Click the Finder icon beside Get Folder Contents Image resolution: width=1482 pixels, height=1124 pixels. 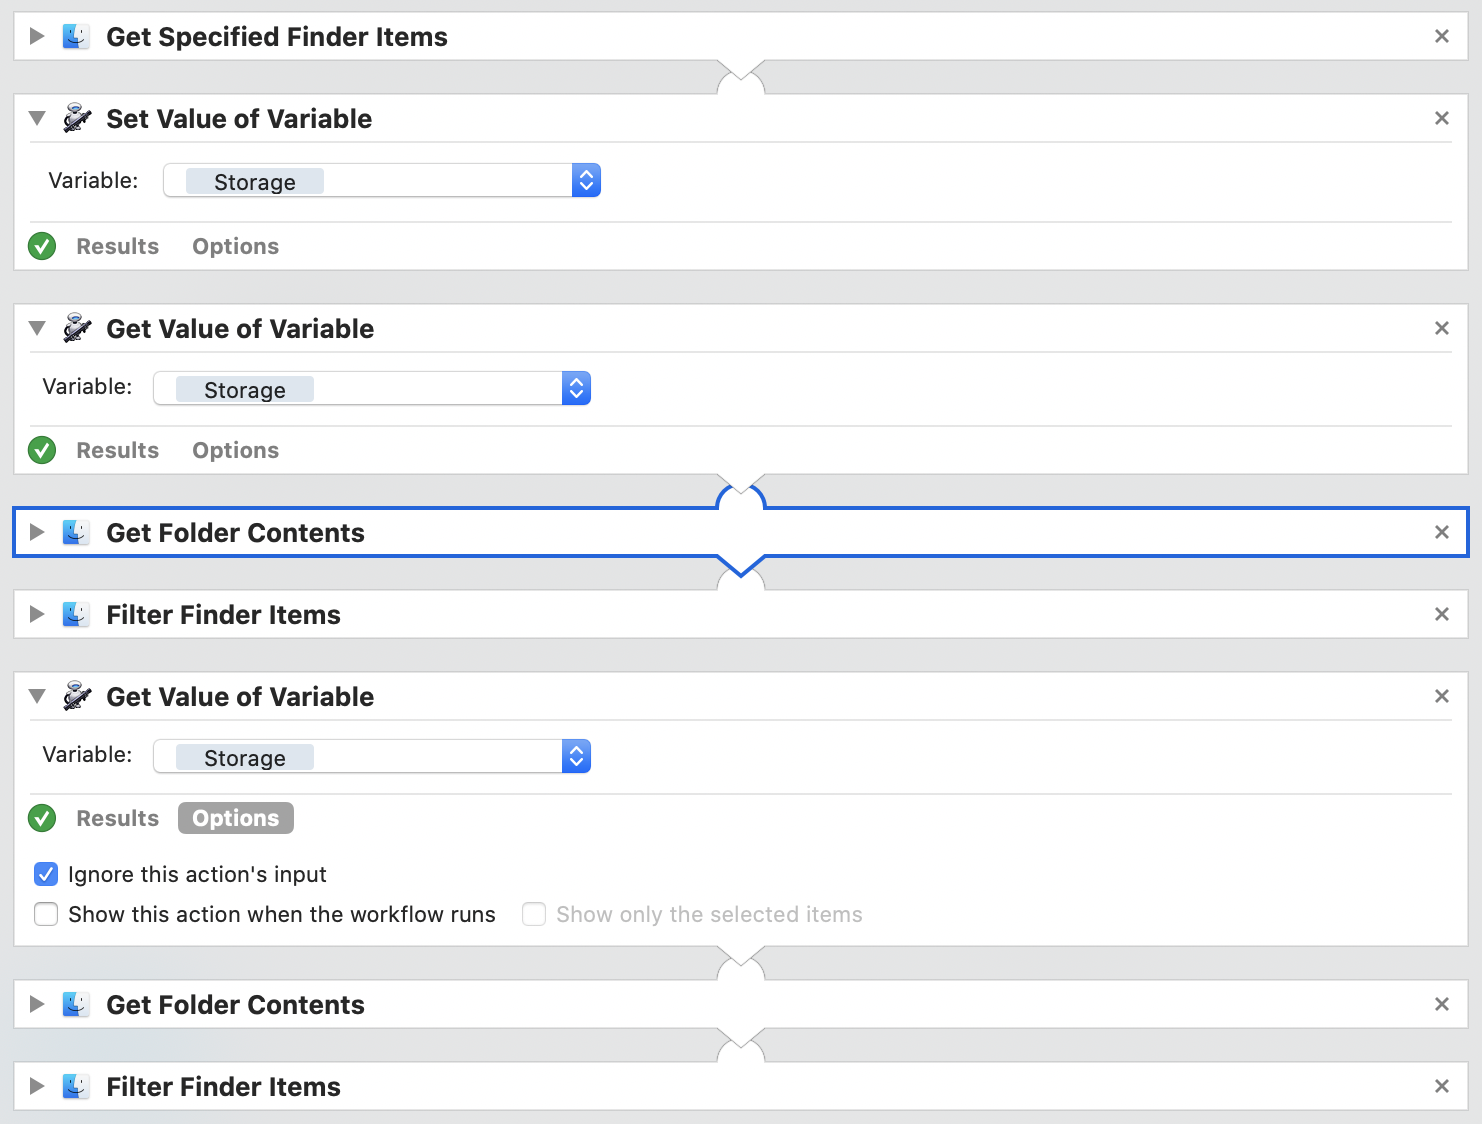click(x=76, y=532)
